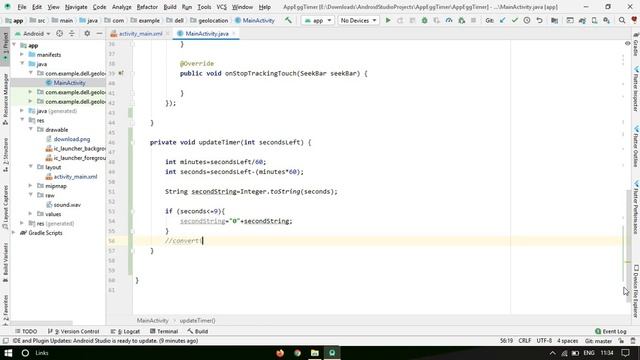Expand the mipmap folder
640x360 pixels.
point(31,186)
